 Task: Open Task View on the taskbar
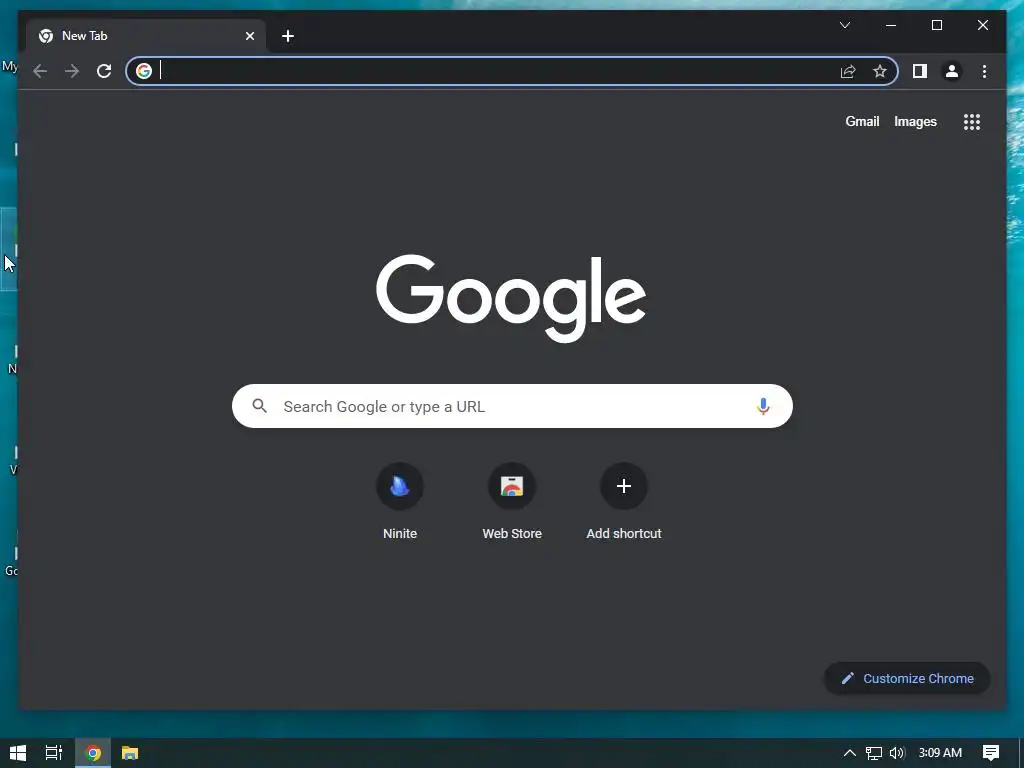coord(54,753)
